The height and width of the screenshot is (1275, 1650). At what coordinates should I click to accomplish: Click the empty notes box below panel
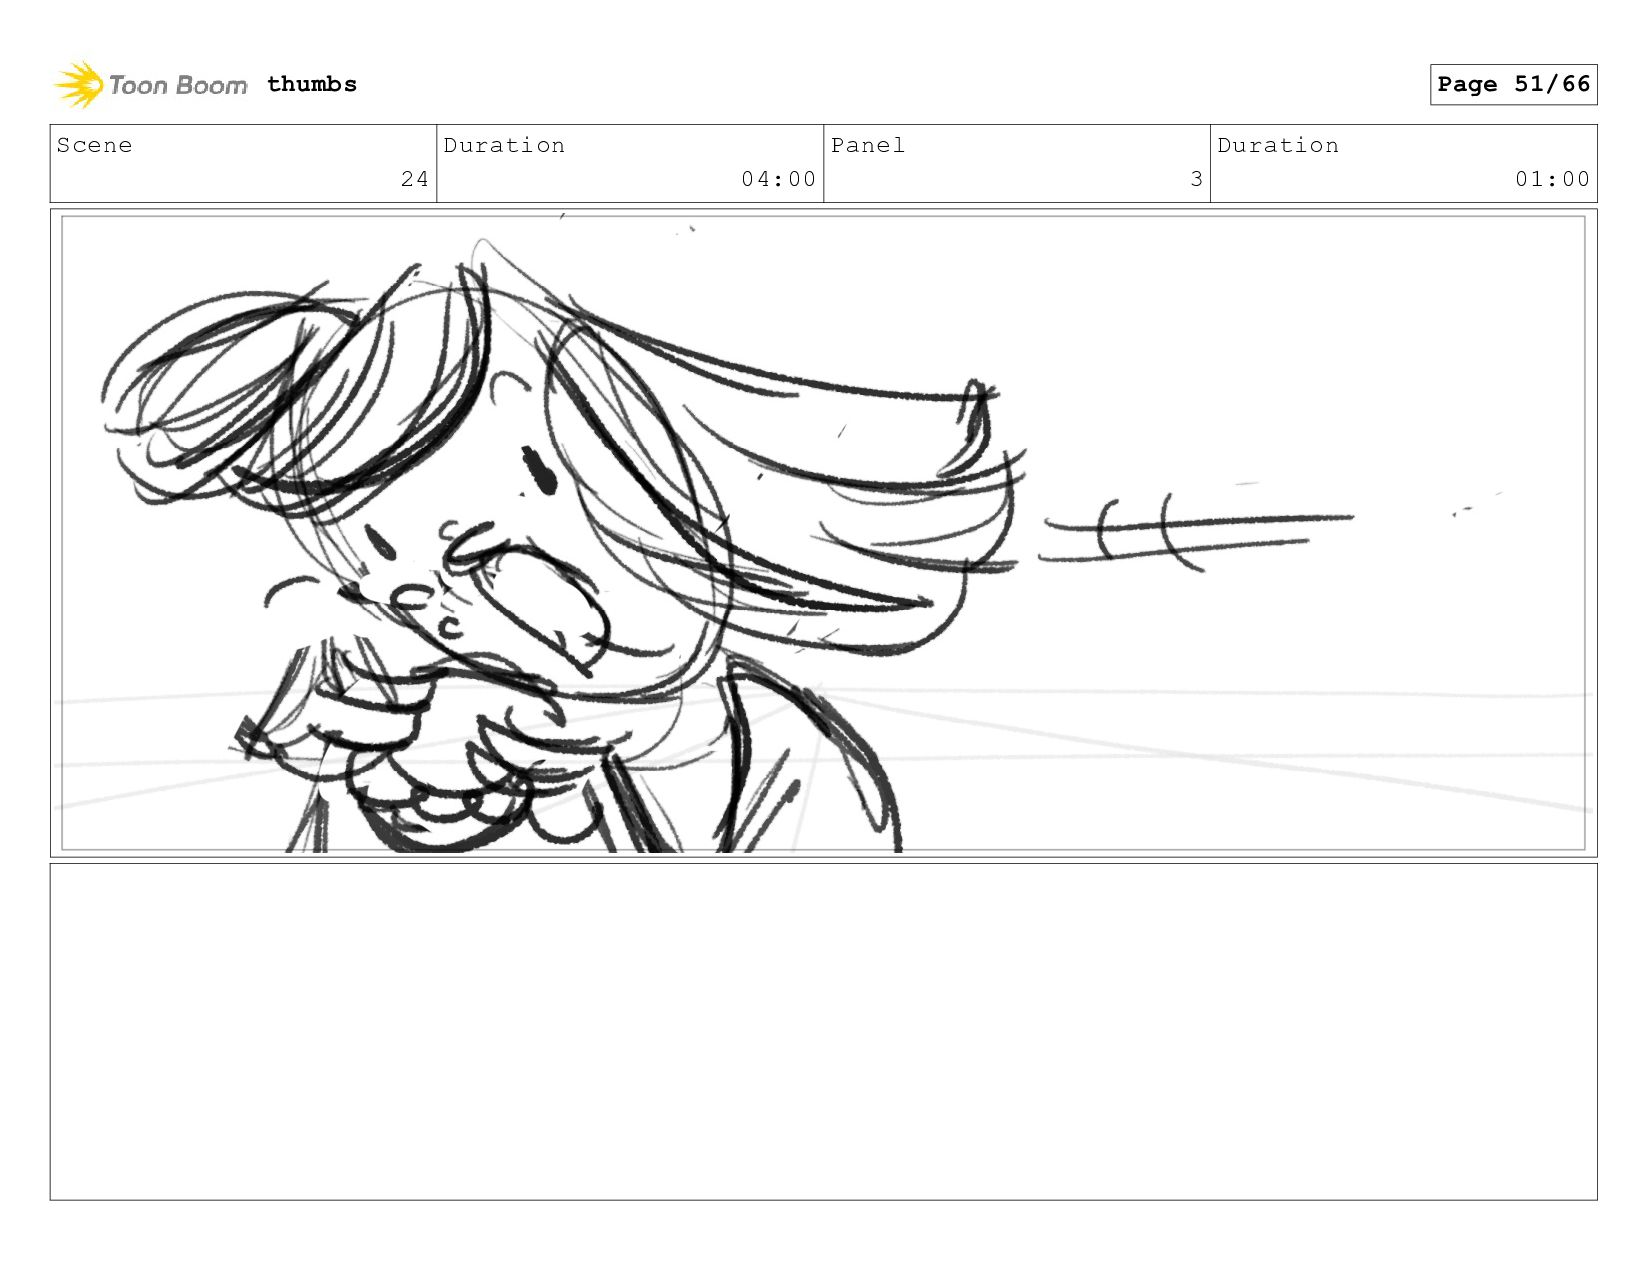coord(824,1032)
